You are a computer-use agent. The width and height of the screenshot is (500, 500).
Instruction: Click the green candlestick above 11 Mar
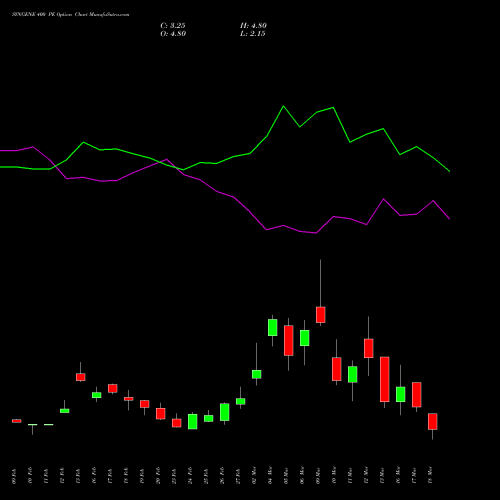click(353, 374)
